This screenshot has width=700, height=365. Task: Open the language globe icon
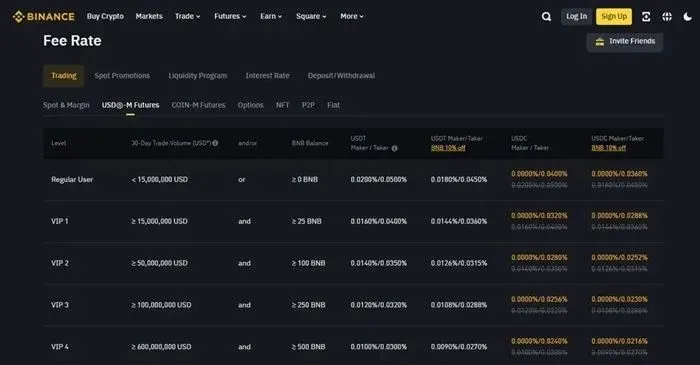[667, 17]
